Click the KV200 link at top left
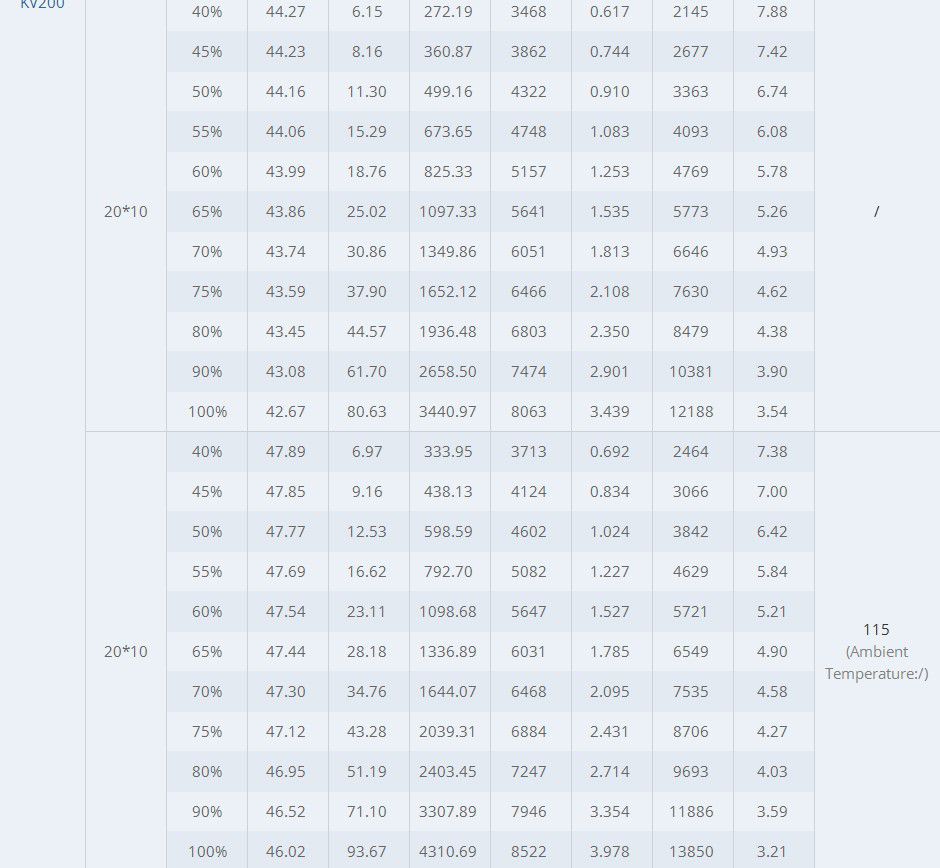 [42, 4]
